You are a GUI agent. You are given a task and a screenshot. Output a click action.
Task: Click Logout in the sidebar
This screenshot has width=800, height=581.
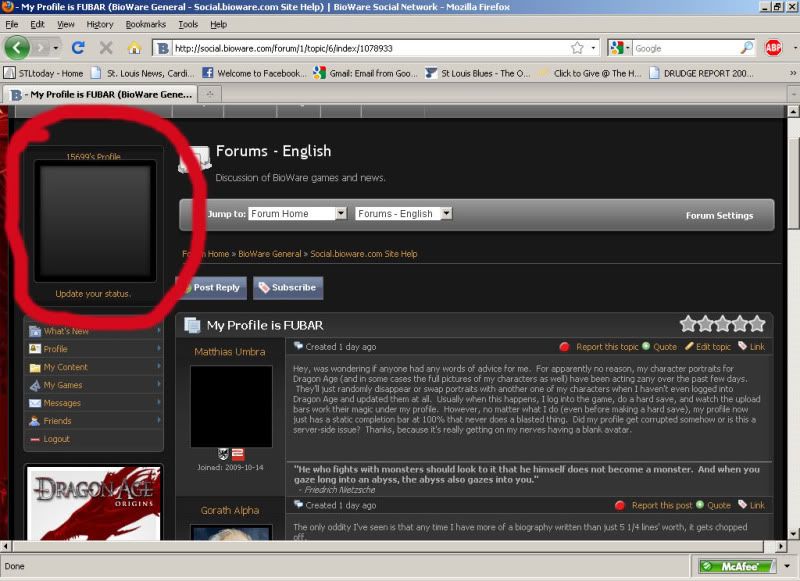[57, 439]
